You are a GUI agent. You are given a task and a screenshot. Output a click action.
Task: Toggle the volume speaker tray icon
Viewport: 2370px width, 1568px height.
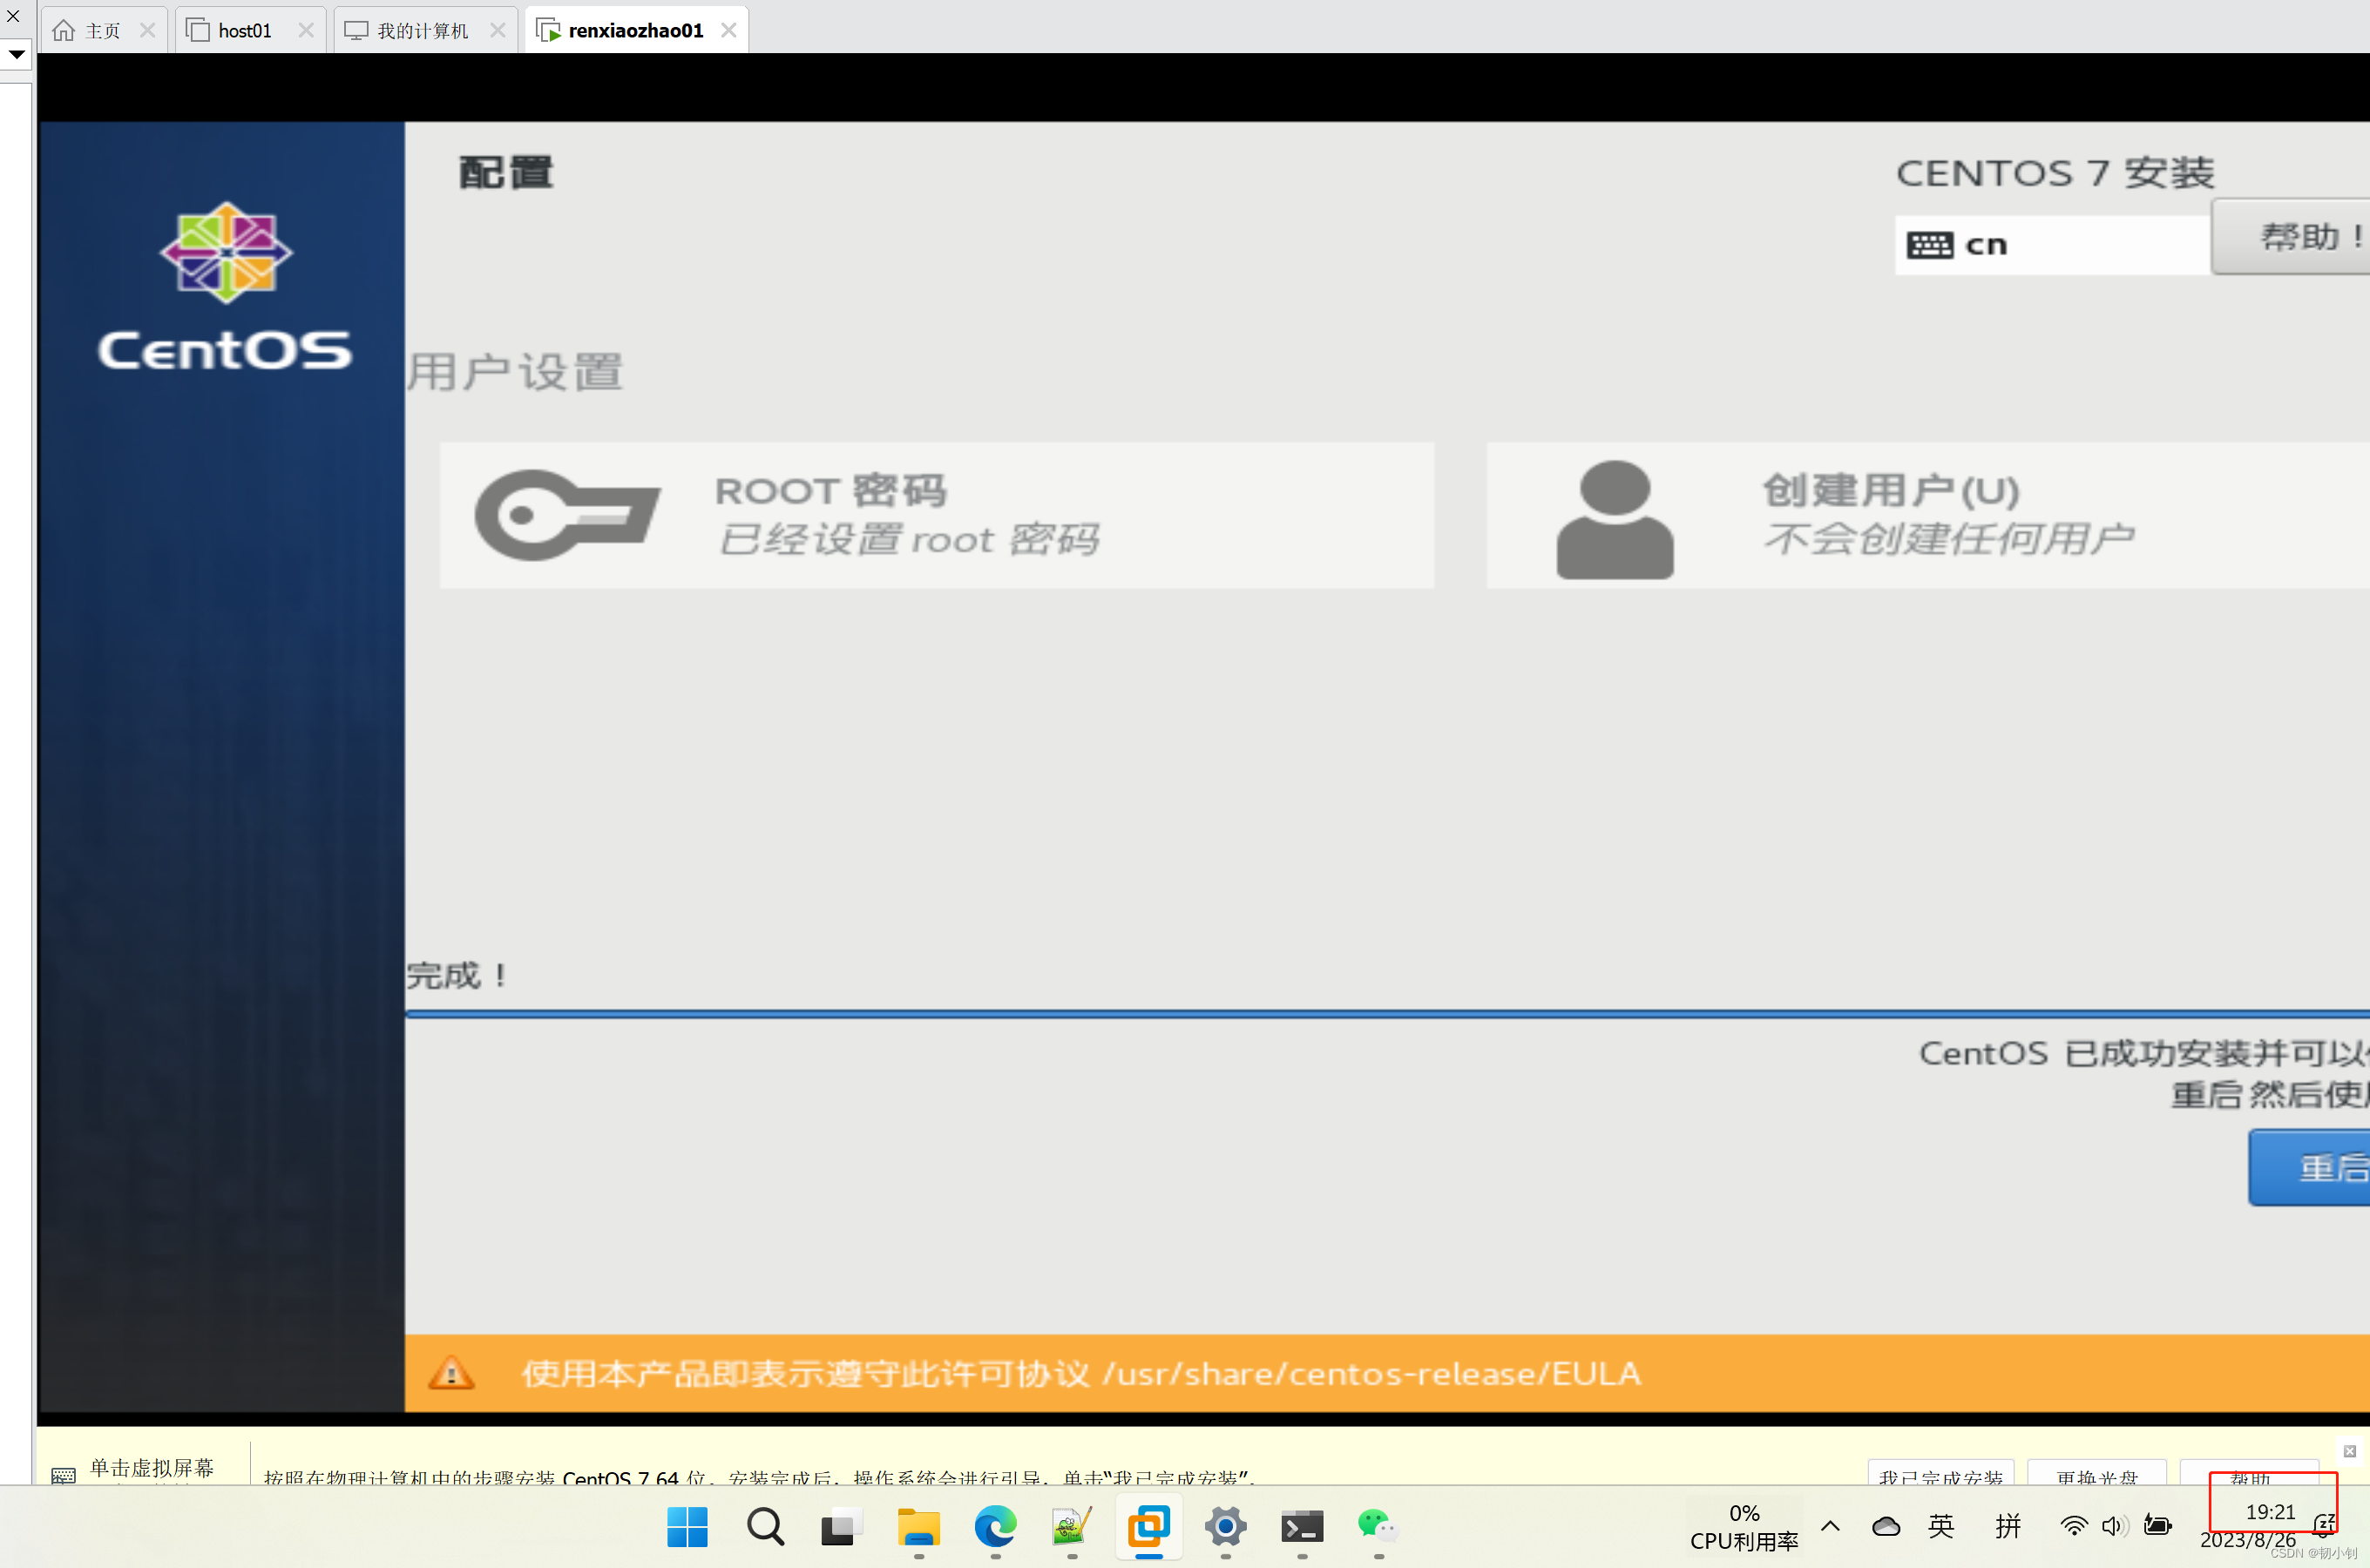[x=2112, y=1526]
